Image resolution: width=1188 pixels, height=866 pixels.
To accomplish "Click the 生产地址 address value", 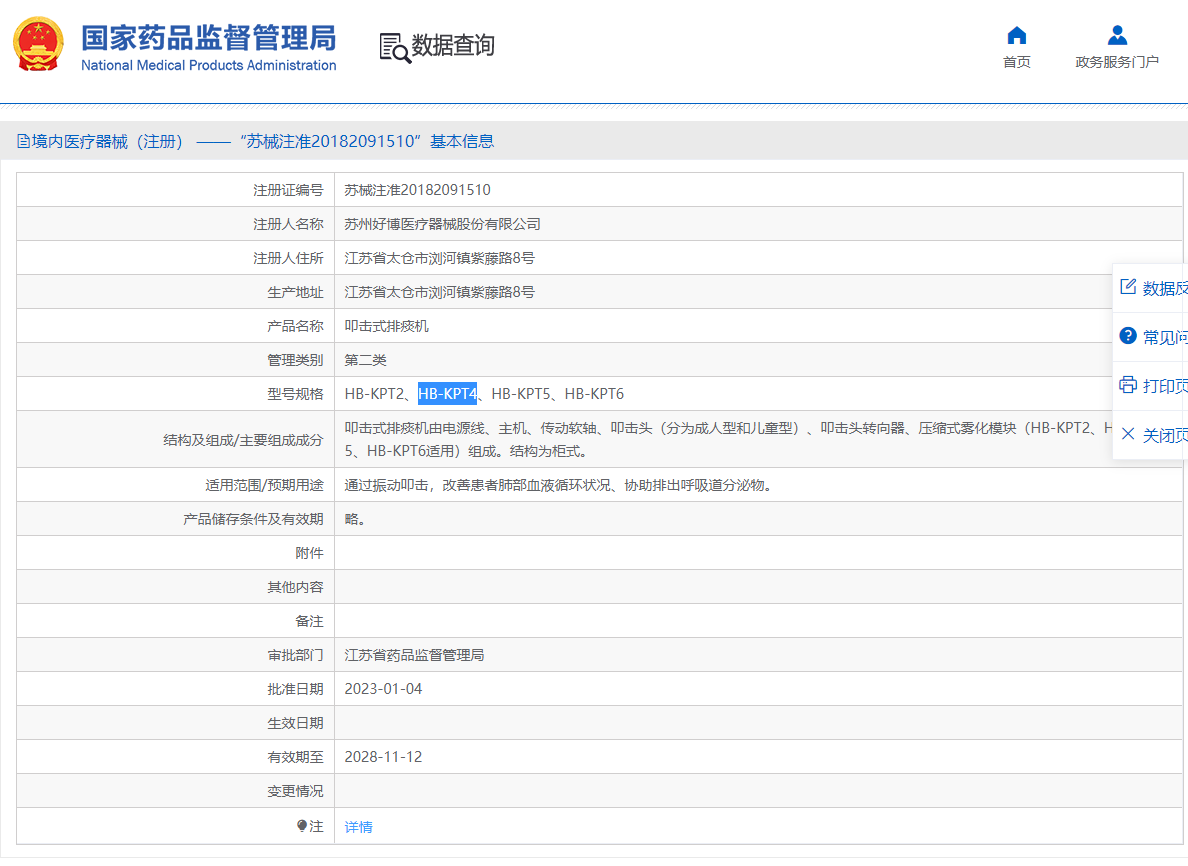I will [x=439, y=292].
